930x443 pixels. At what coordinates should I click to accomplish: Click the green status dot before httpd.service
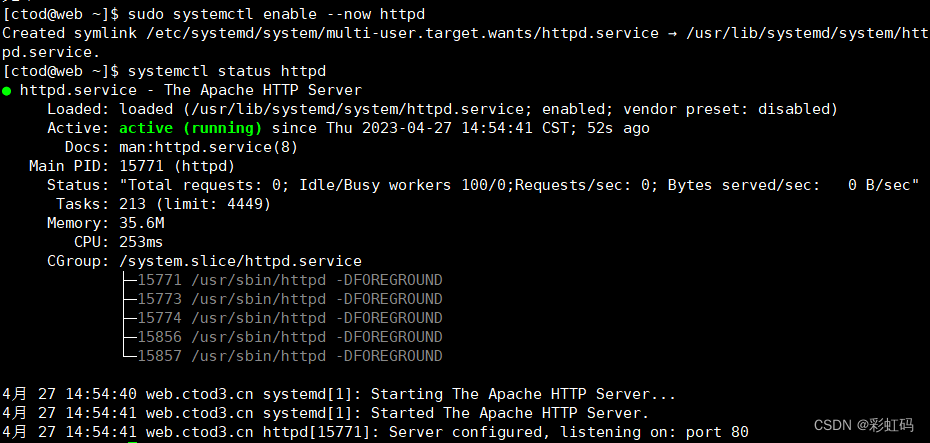8,91
